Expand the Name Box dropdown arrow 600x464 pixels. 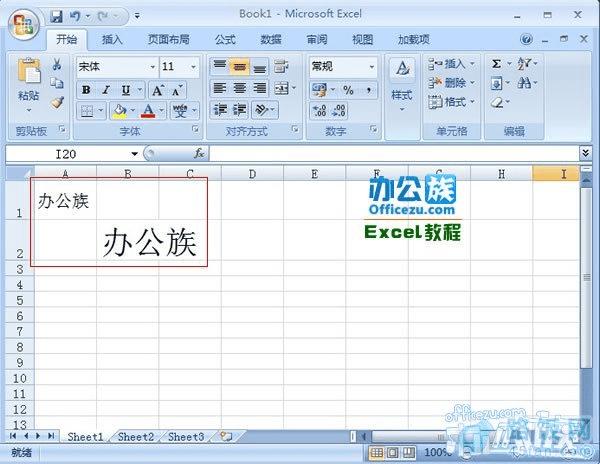point(134,154)
